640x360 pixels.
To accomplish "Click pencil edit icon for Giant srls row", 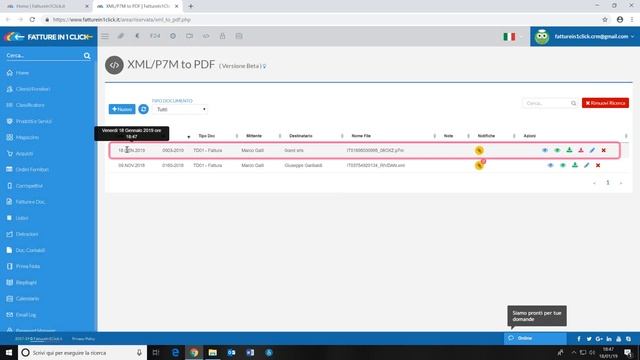I will click(x=592, y=150).
